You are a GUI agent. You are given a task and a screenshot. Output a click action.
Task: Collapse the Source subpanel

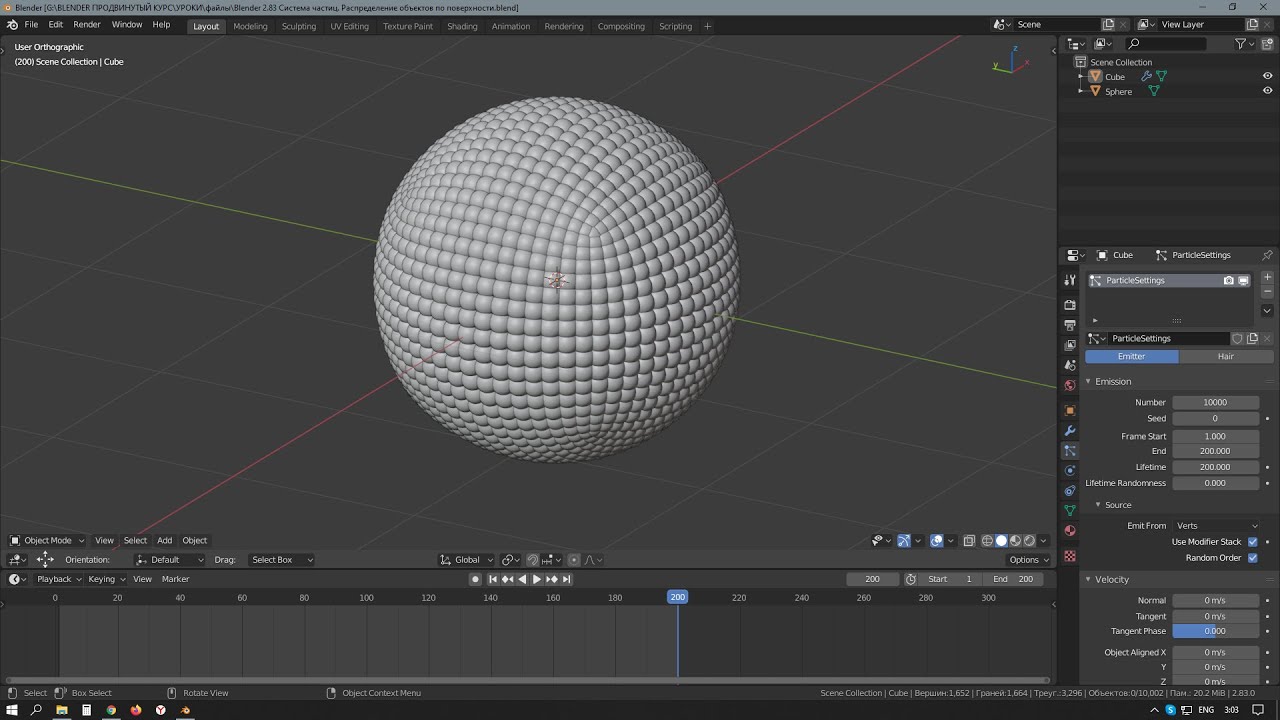tap(1118, 505)
